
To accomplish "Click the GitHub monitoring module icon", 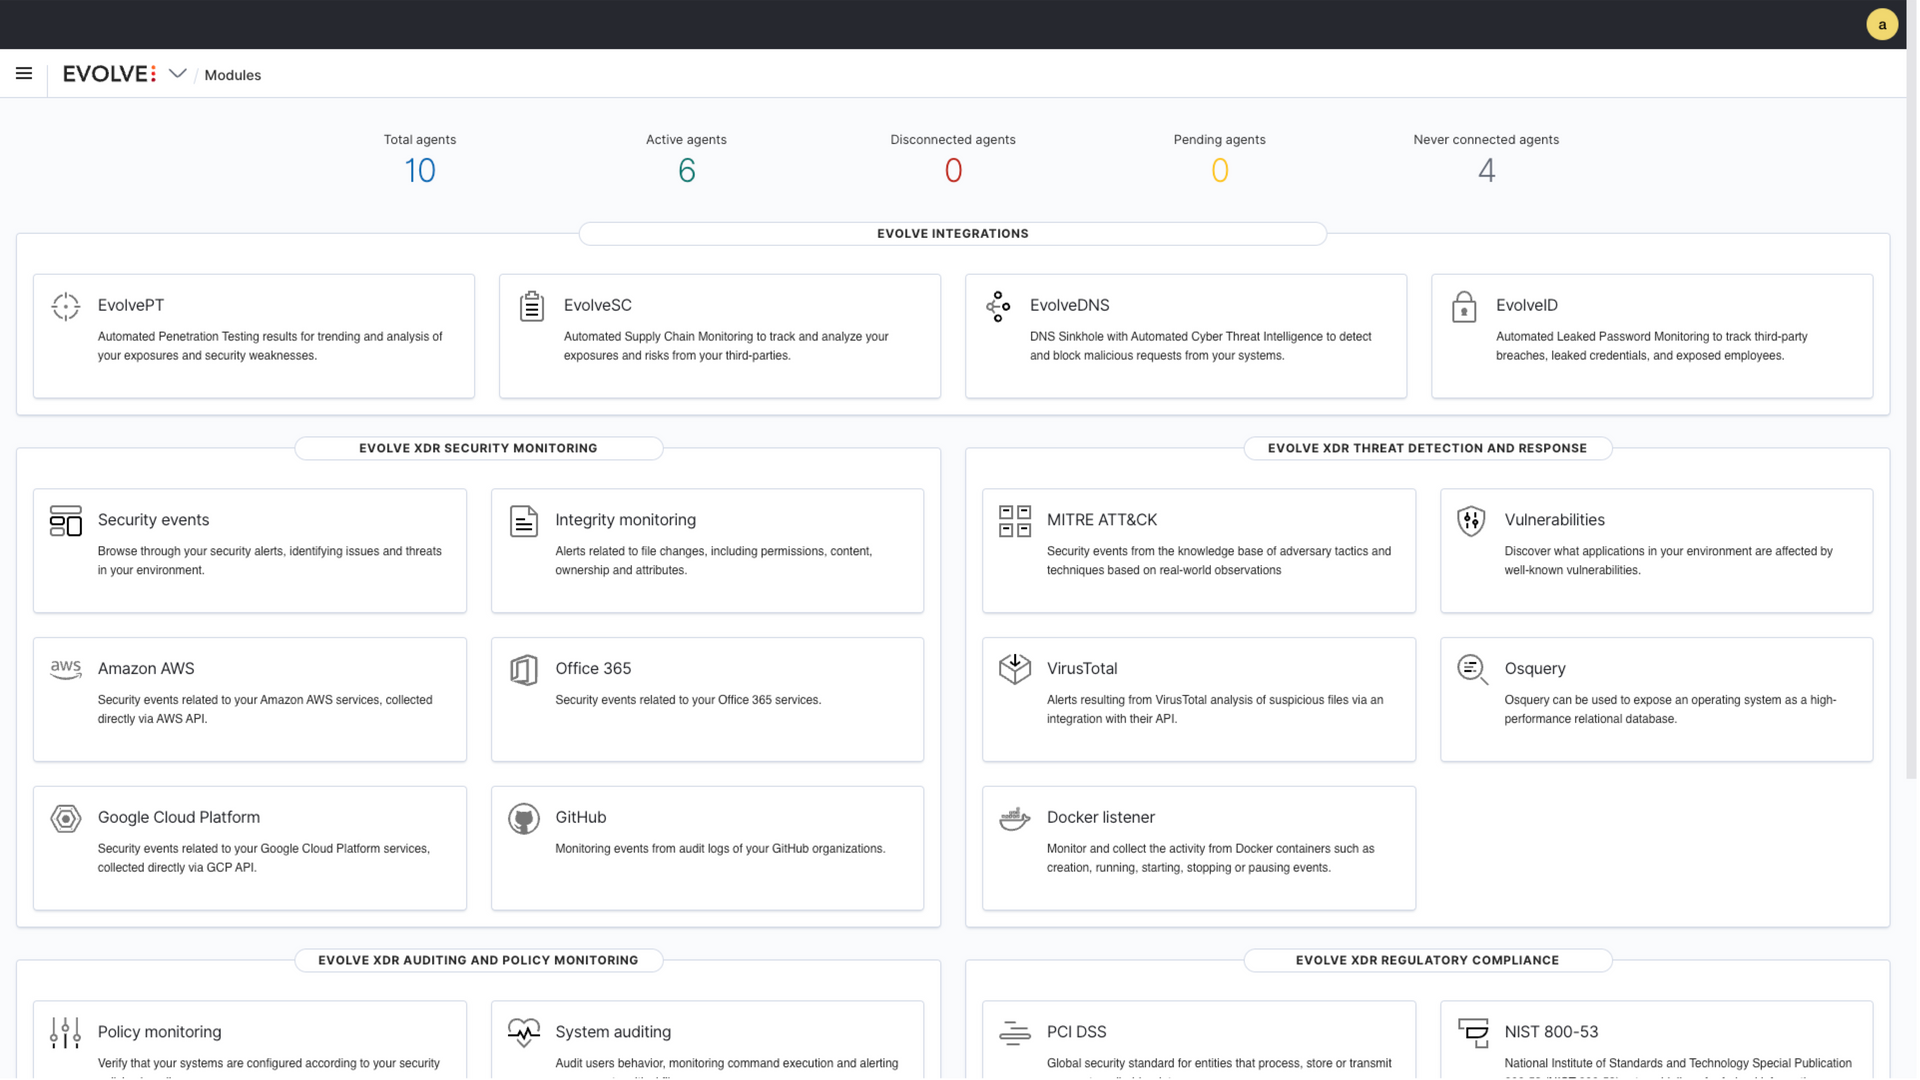I will pyautogui.click(x=523, y=819).
